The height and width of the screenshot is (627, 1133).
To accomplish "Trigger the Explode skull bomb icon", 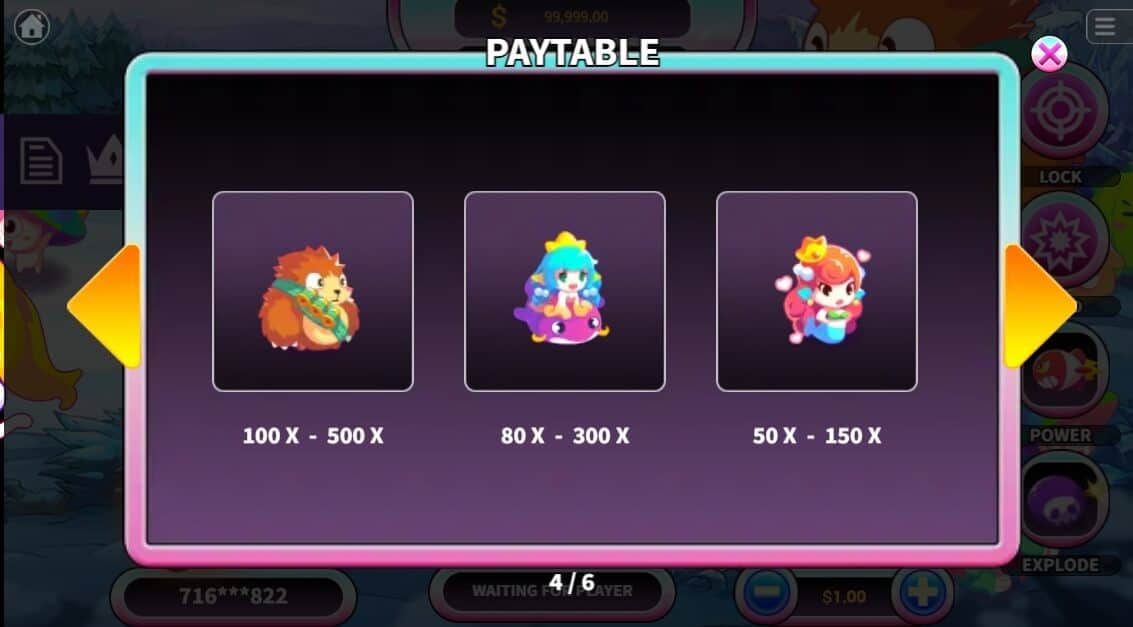I will pos(1060,502).
